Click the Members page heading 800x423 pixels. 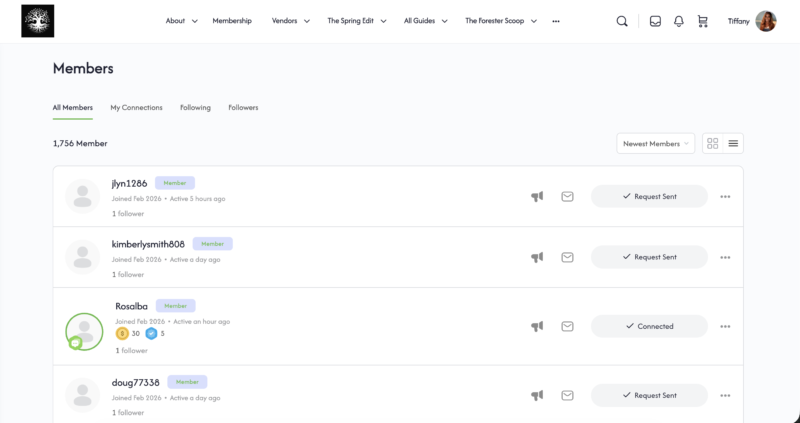point(83,68)
